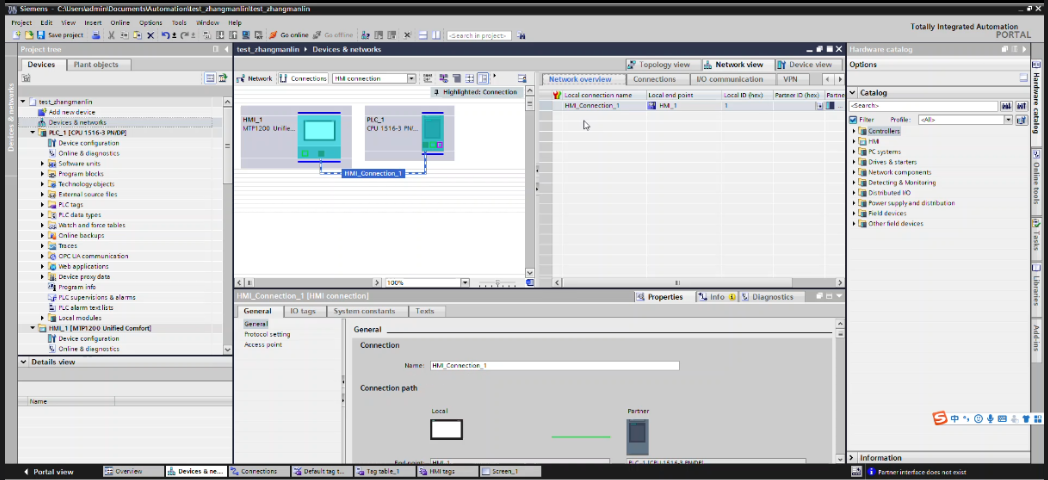Screen dimensions: 1048x480
Task: Click the Go online icon
Action: [273, 35]
